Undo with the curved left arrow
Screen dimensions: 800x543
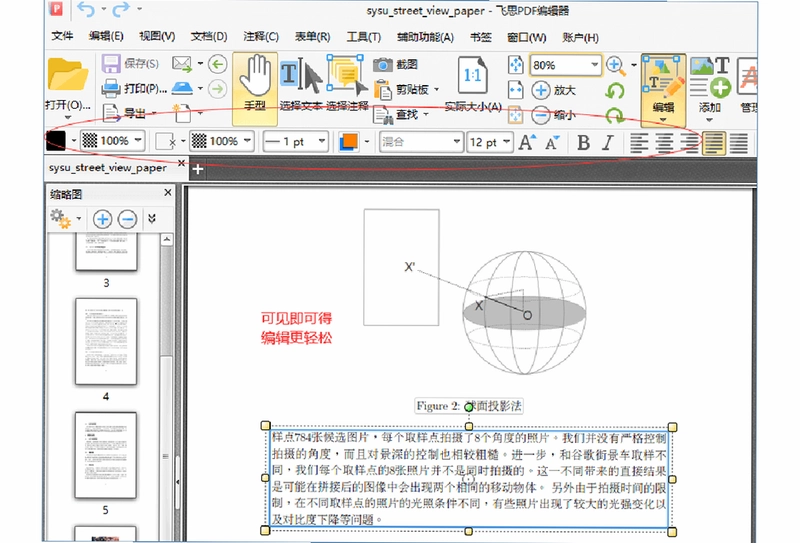pos(86,9)
